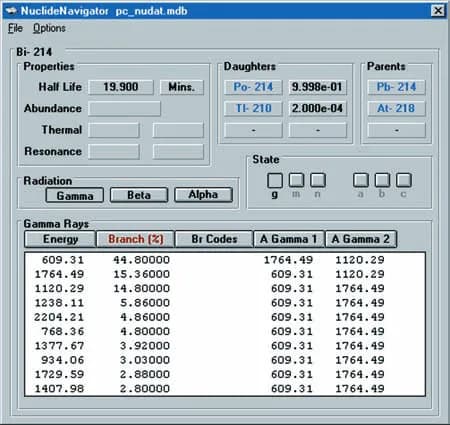Sort by Branch (%) column header

tap(135, 239)
